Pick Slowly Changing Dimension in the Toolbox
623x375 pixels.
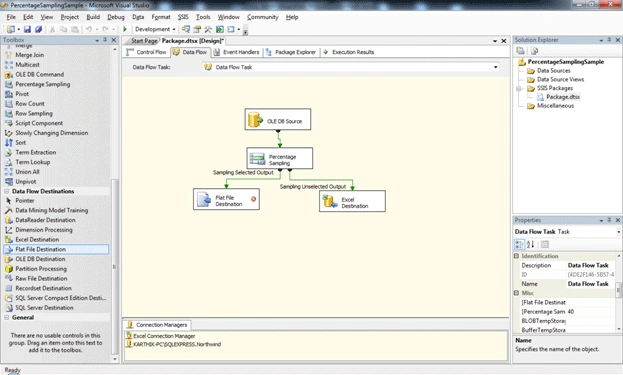52,133
